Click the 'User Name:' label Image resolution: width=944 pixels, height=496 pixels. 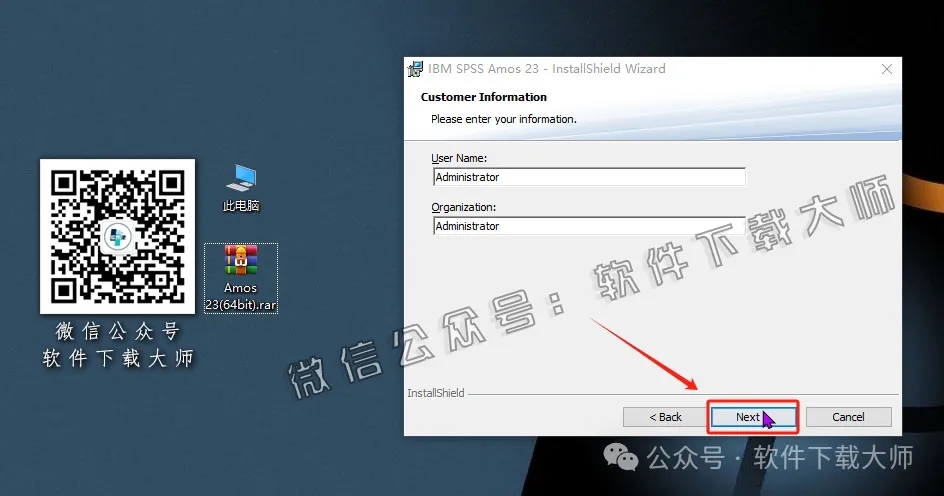click(459, 158)
